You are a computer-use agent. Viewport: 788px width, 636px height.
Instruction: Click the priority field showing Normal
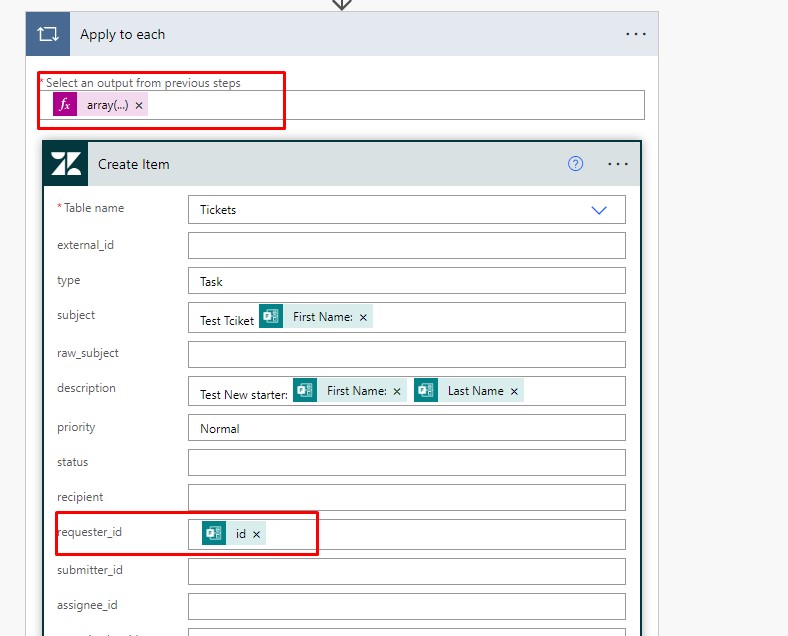pyautogui.click(x=406, y=428)
